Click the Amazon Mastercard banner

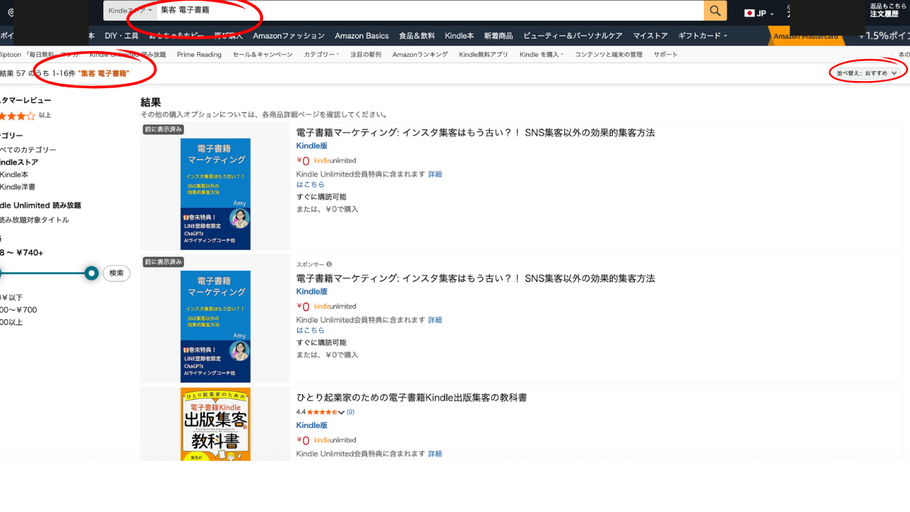(x=806, y=36)
